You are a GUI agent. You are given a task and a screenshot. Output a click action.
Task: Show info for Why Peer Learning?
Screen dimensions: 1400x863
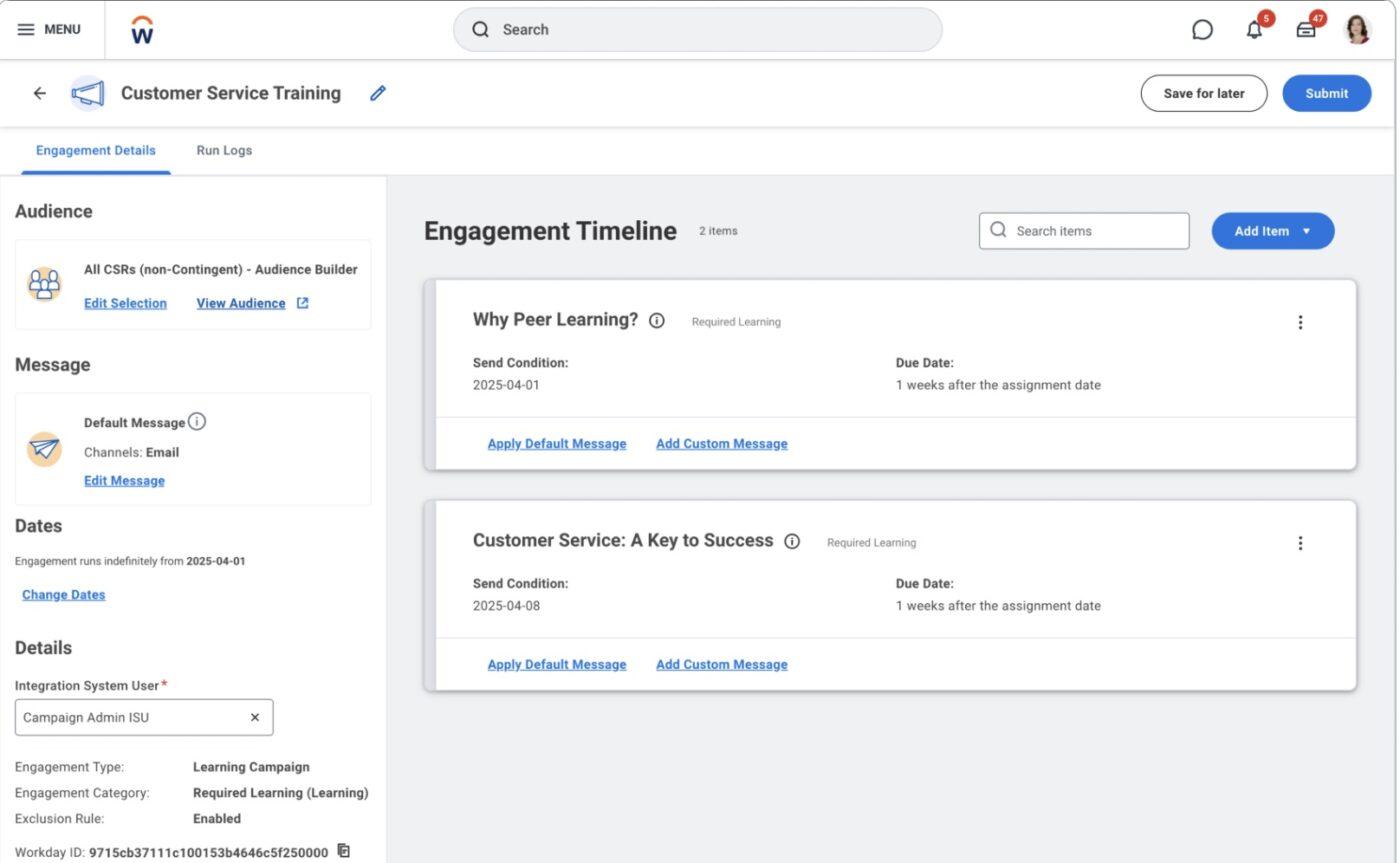coord(657,321)
